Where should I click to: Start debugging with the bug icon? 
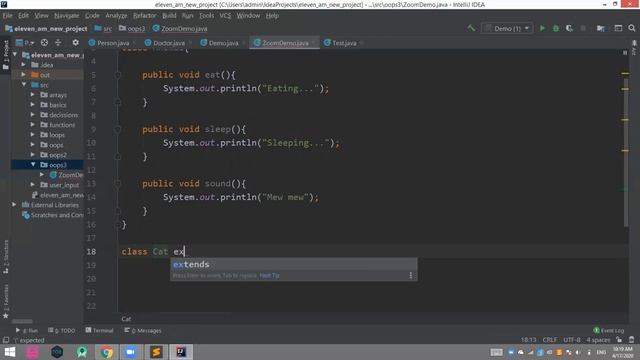[556, 28]
